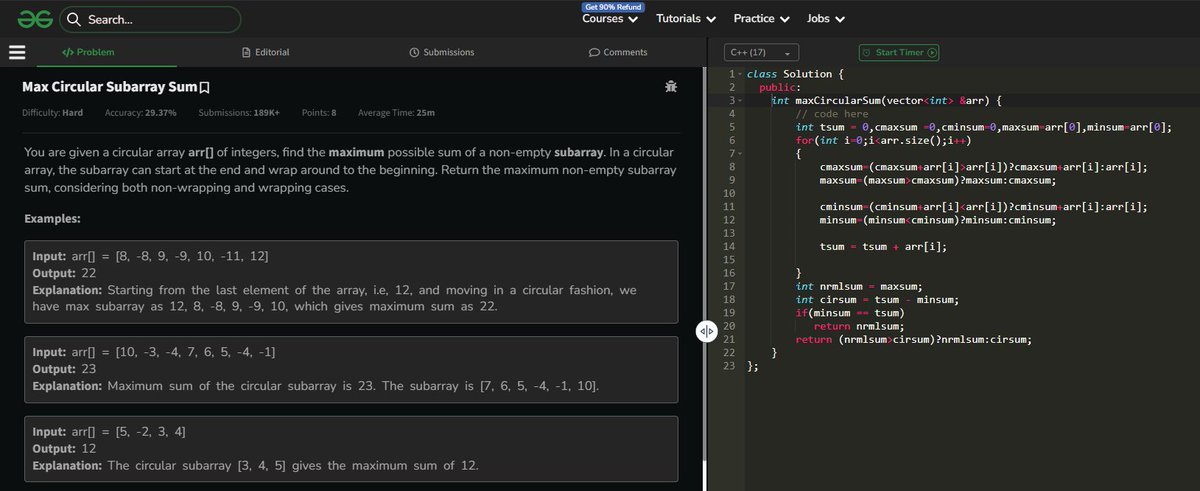Click the GeeksforGeeks logo
The image size is (1200, 491).
(34, 19)
